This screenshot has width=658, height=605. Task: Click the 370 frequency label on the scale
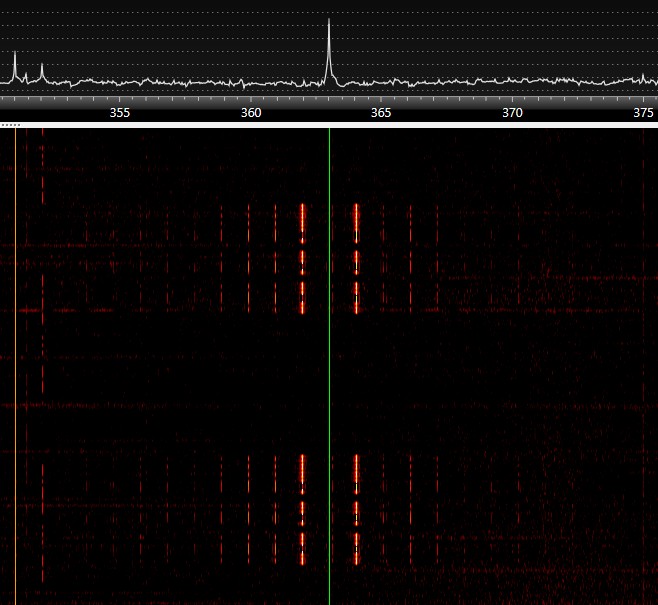[x=512, y=113]
